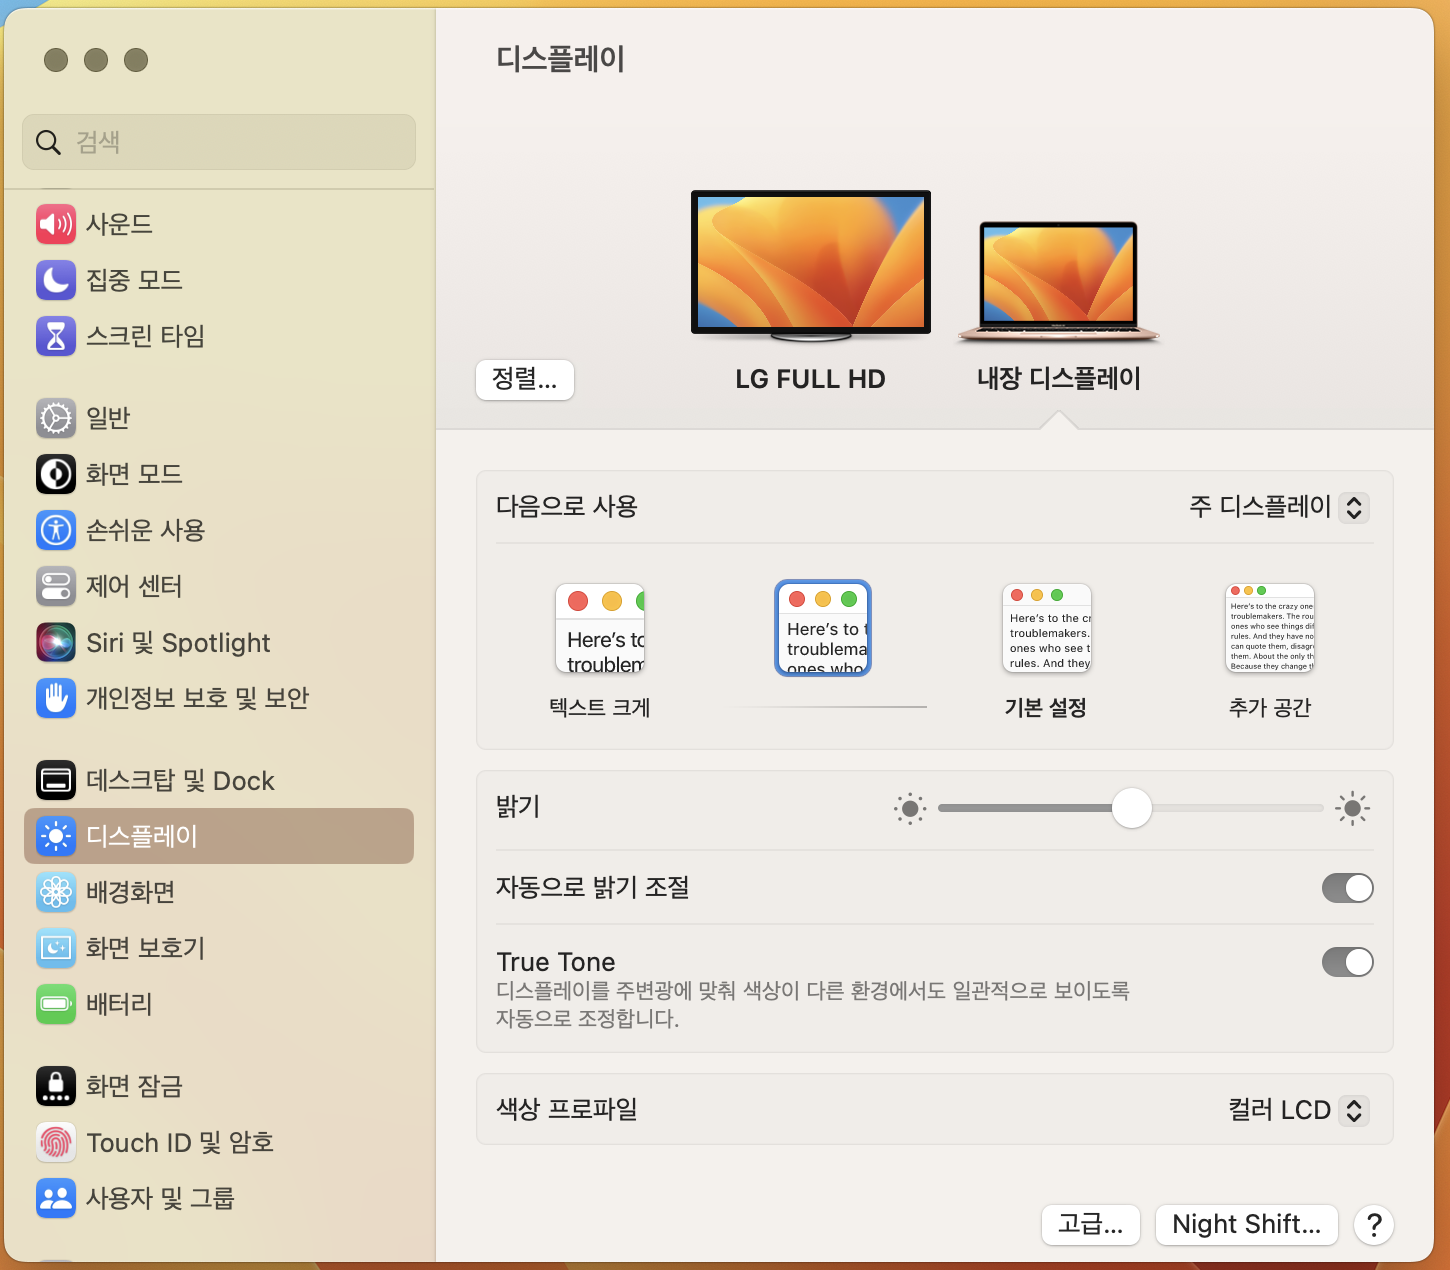Click the 정렬... button
The image size is (1450, 1270).
(x=524, y=380)
